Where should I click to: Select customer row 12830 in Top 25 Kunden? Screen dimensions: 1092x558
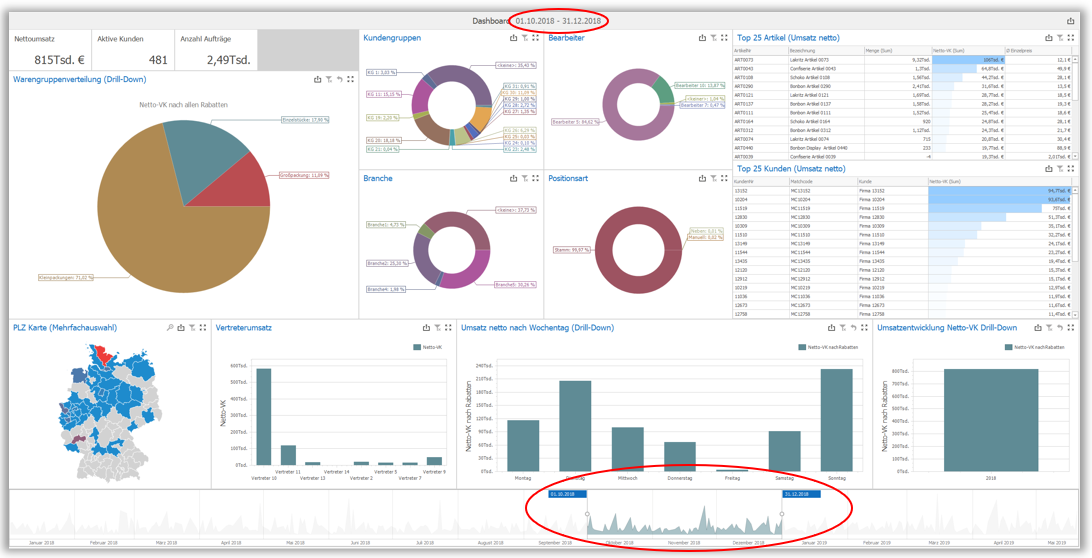tap(902, 217)
